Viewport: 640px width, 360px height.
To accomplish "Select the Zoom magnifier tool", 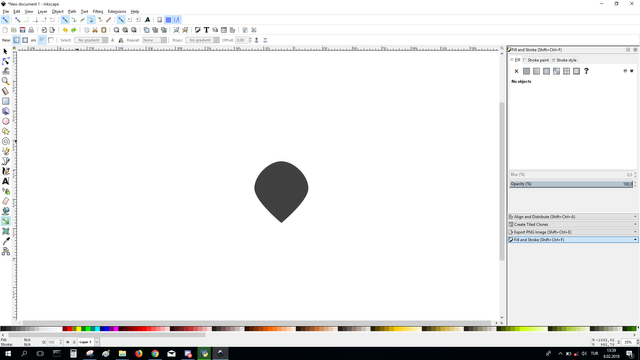I will pos(5,81).
